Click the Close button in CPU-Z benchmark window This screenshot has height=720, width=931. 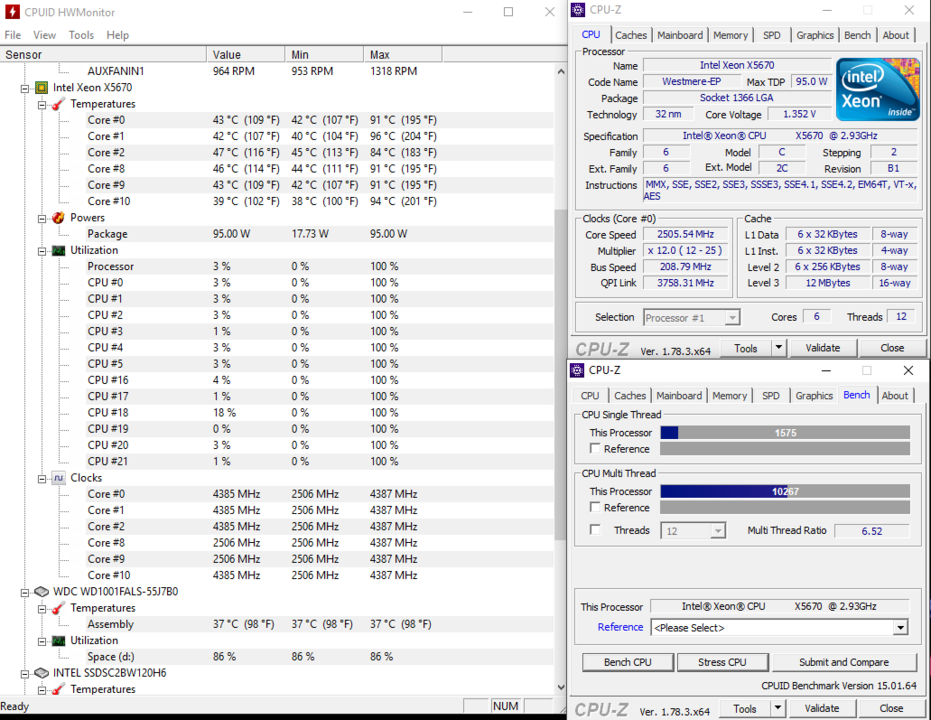(x=891, y=708)
